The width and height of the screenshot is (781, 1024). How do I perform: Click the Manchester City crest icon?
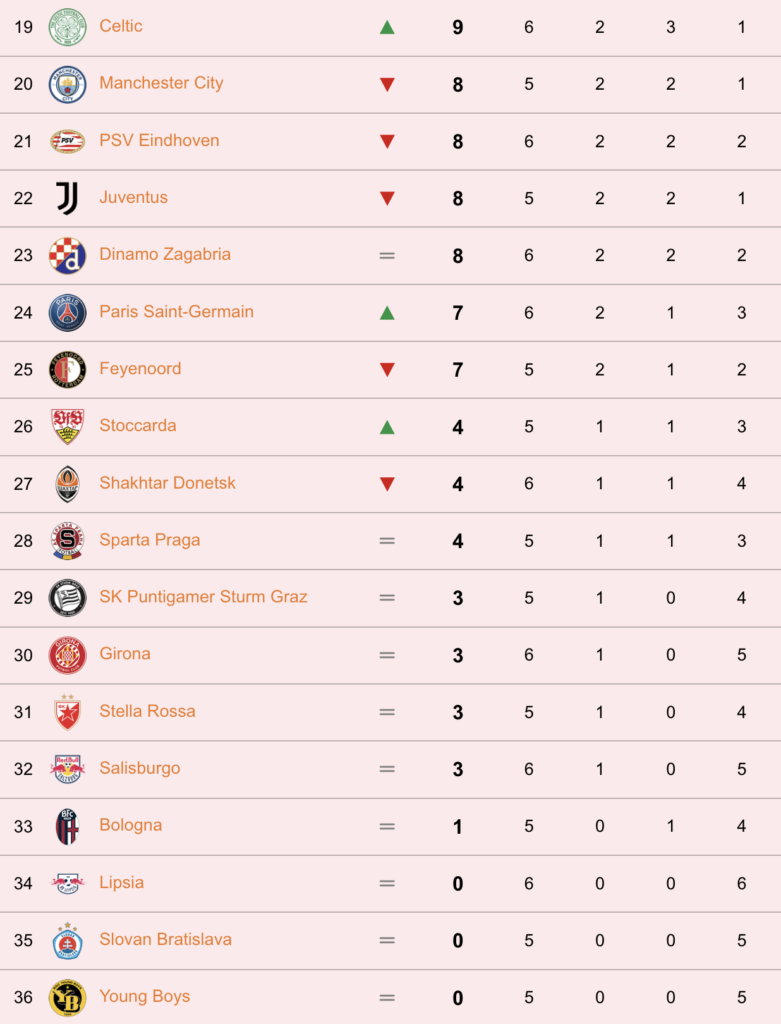click(67, 84)
